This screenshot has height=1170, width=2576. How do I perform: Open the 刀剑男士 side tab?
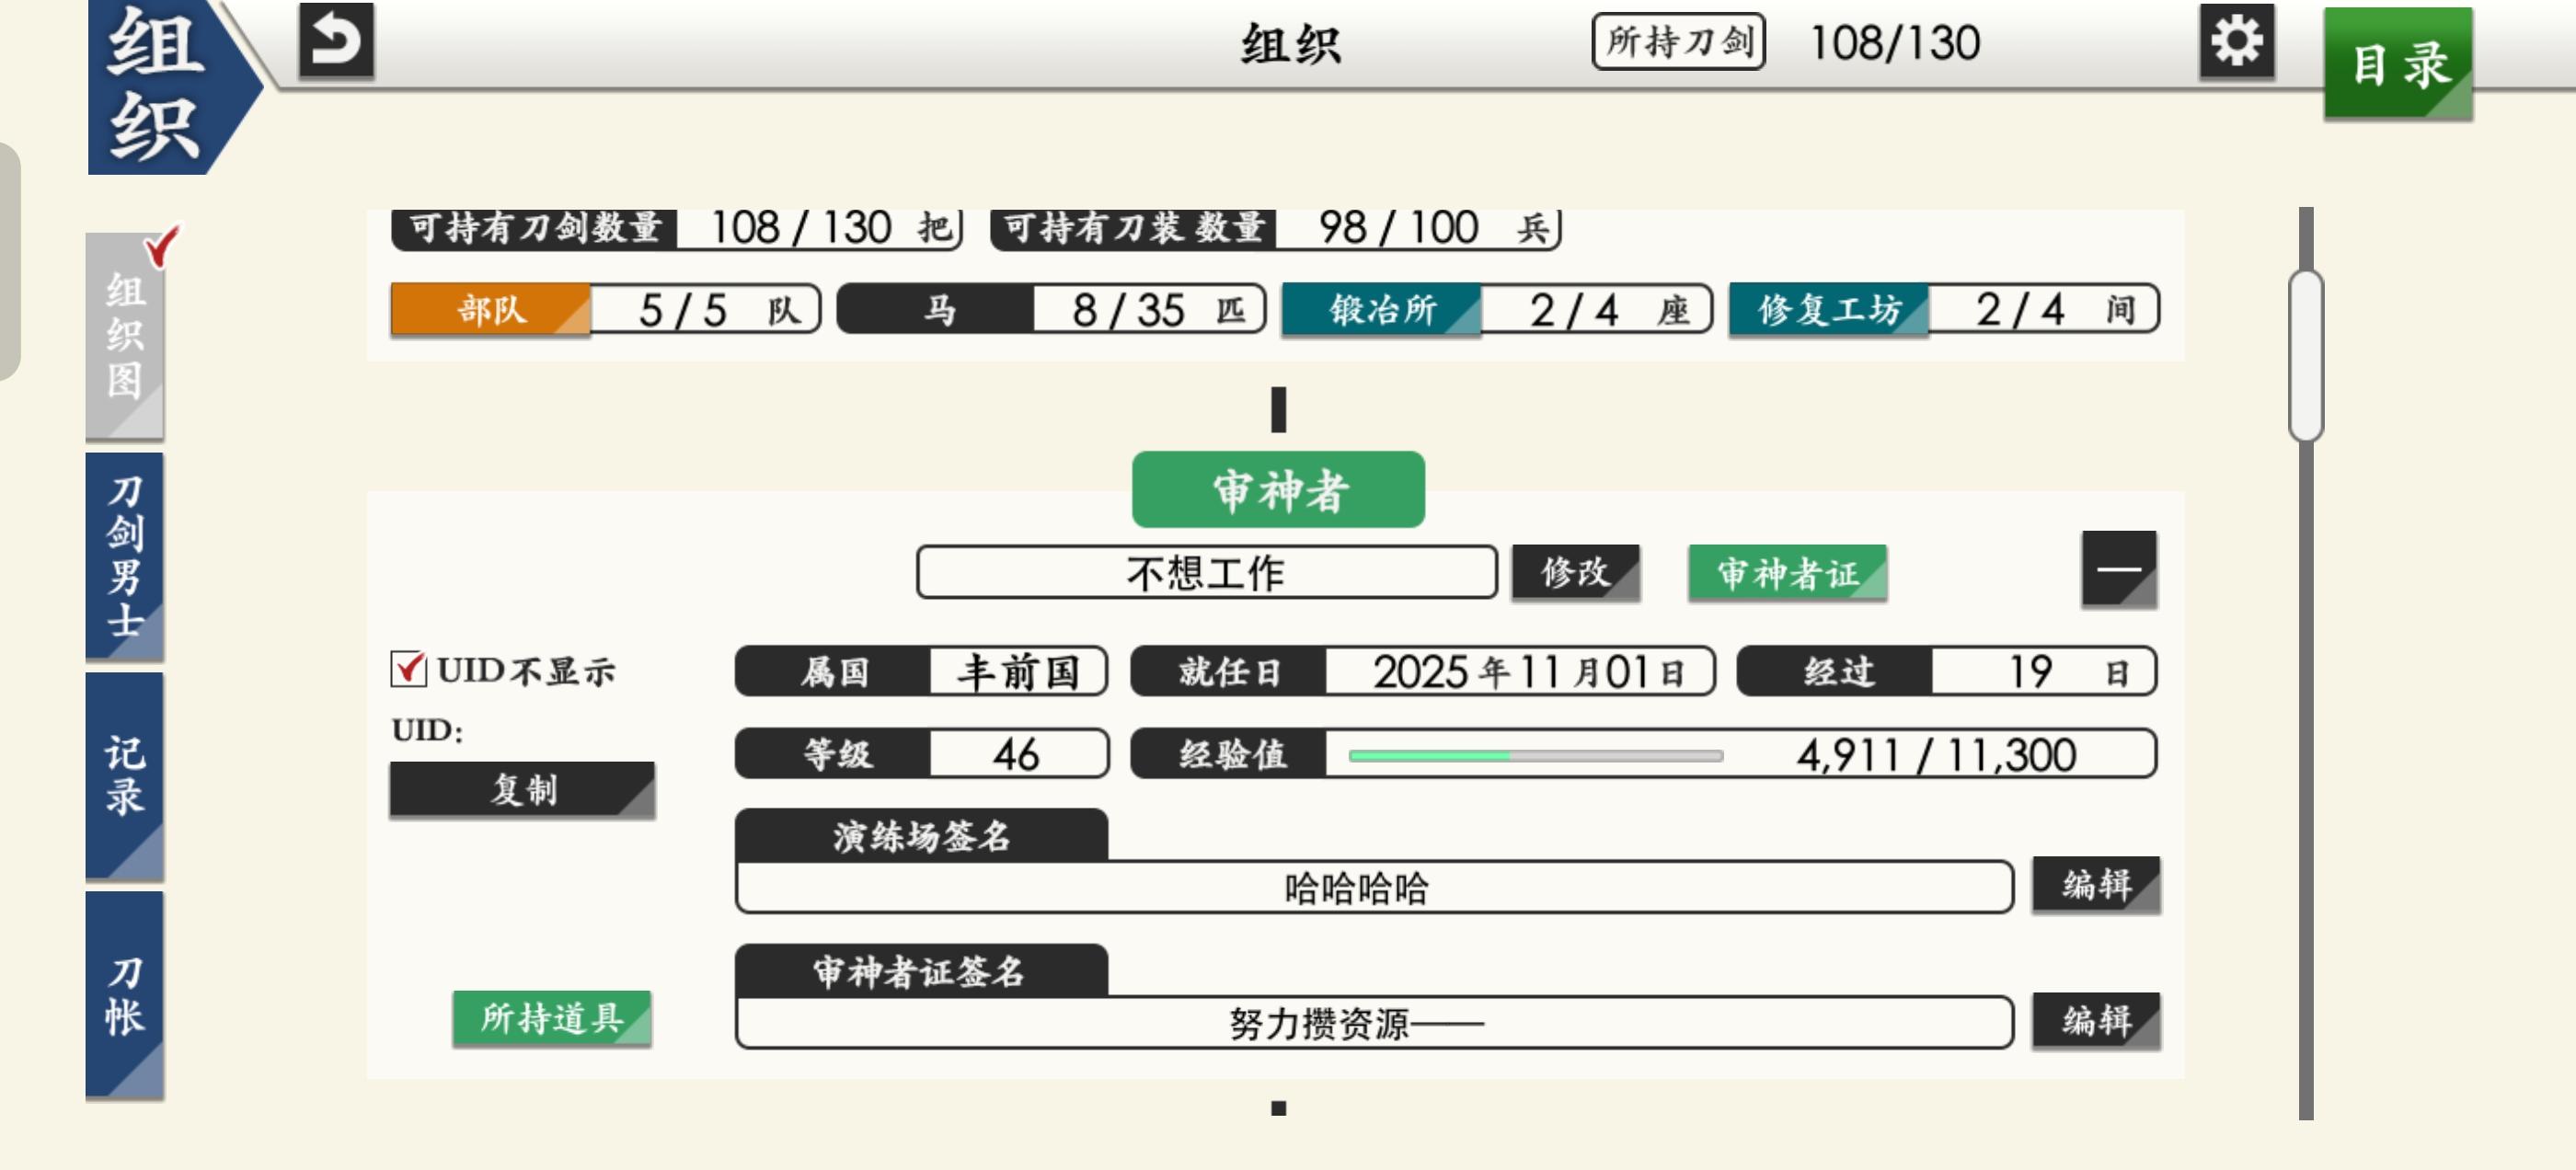coord(125,555)
